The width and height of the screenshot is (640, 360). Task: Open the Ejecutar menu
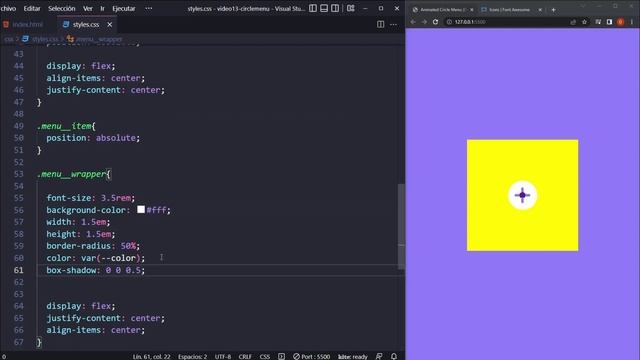[124, 8]
